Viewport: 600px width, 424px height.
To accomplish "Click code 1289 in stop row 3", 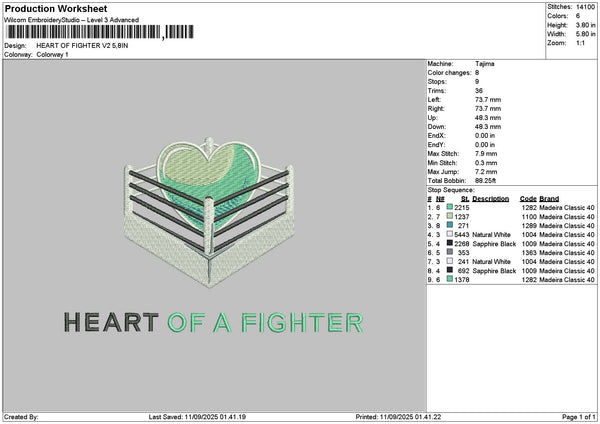I will [529, 226].
